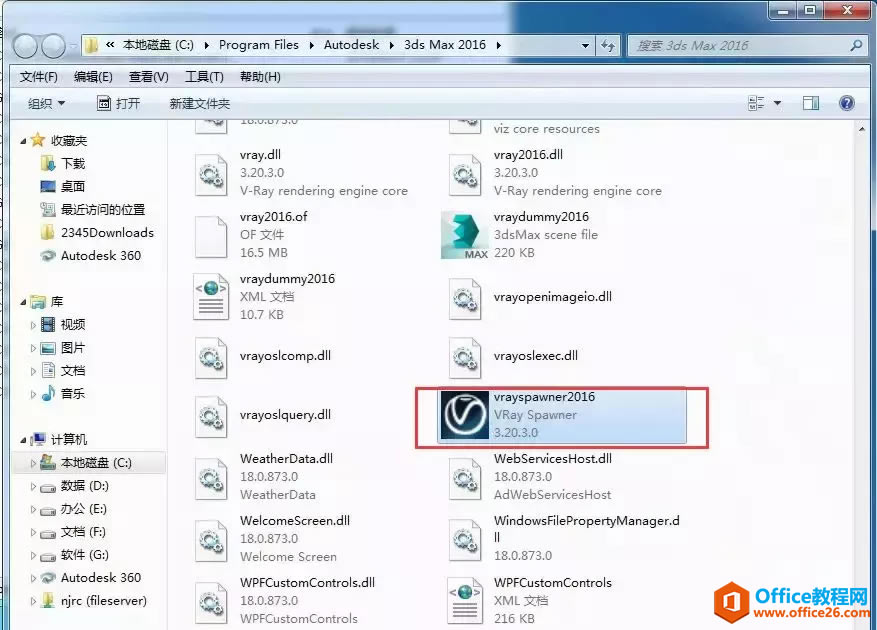Open 最近访问的位置 in favorites
Screen dimensions: 877x630
pos(103,209)
